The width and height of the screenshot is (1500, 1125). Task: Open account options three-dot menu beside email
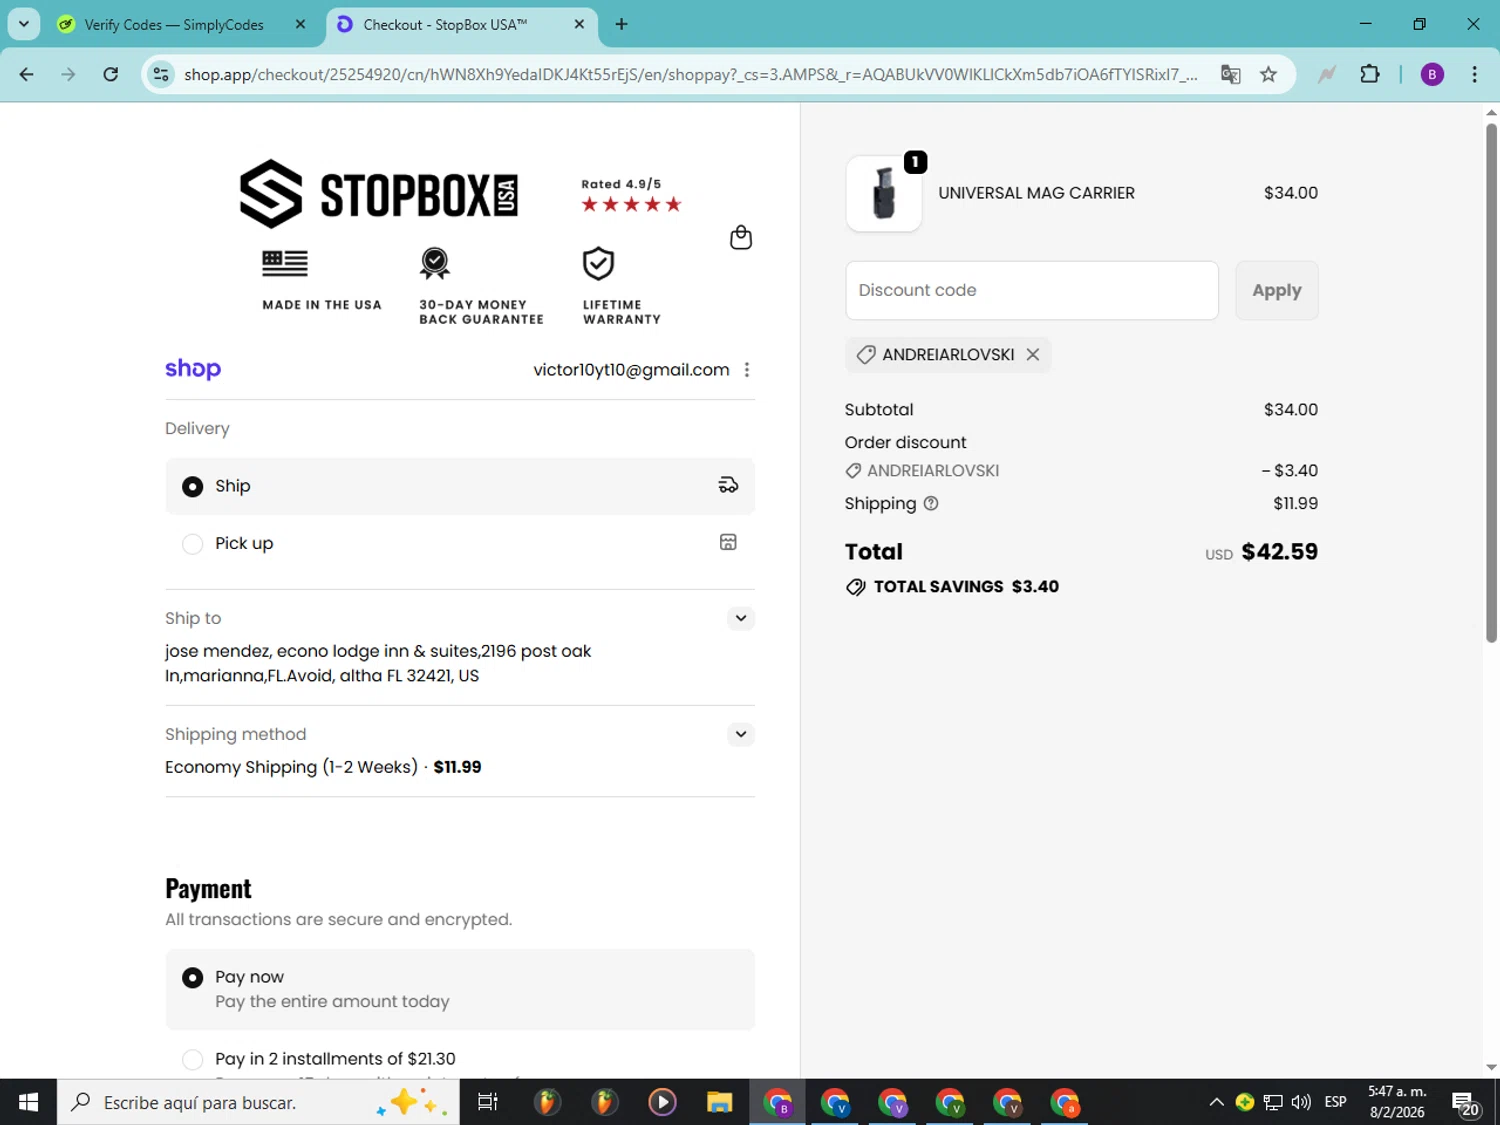[747, 370]
